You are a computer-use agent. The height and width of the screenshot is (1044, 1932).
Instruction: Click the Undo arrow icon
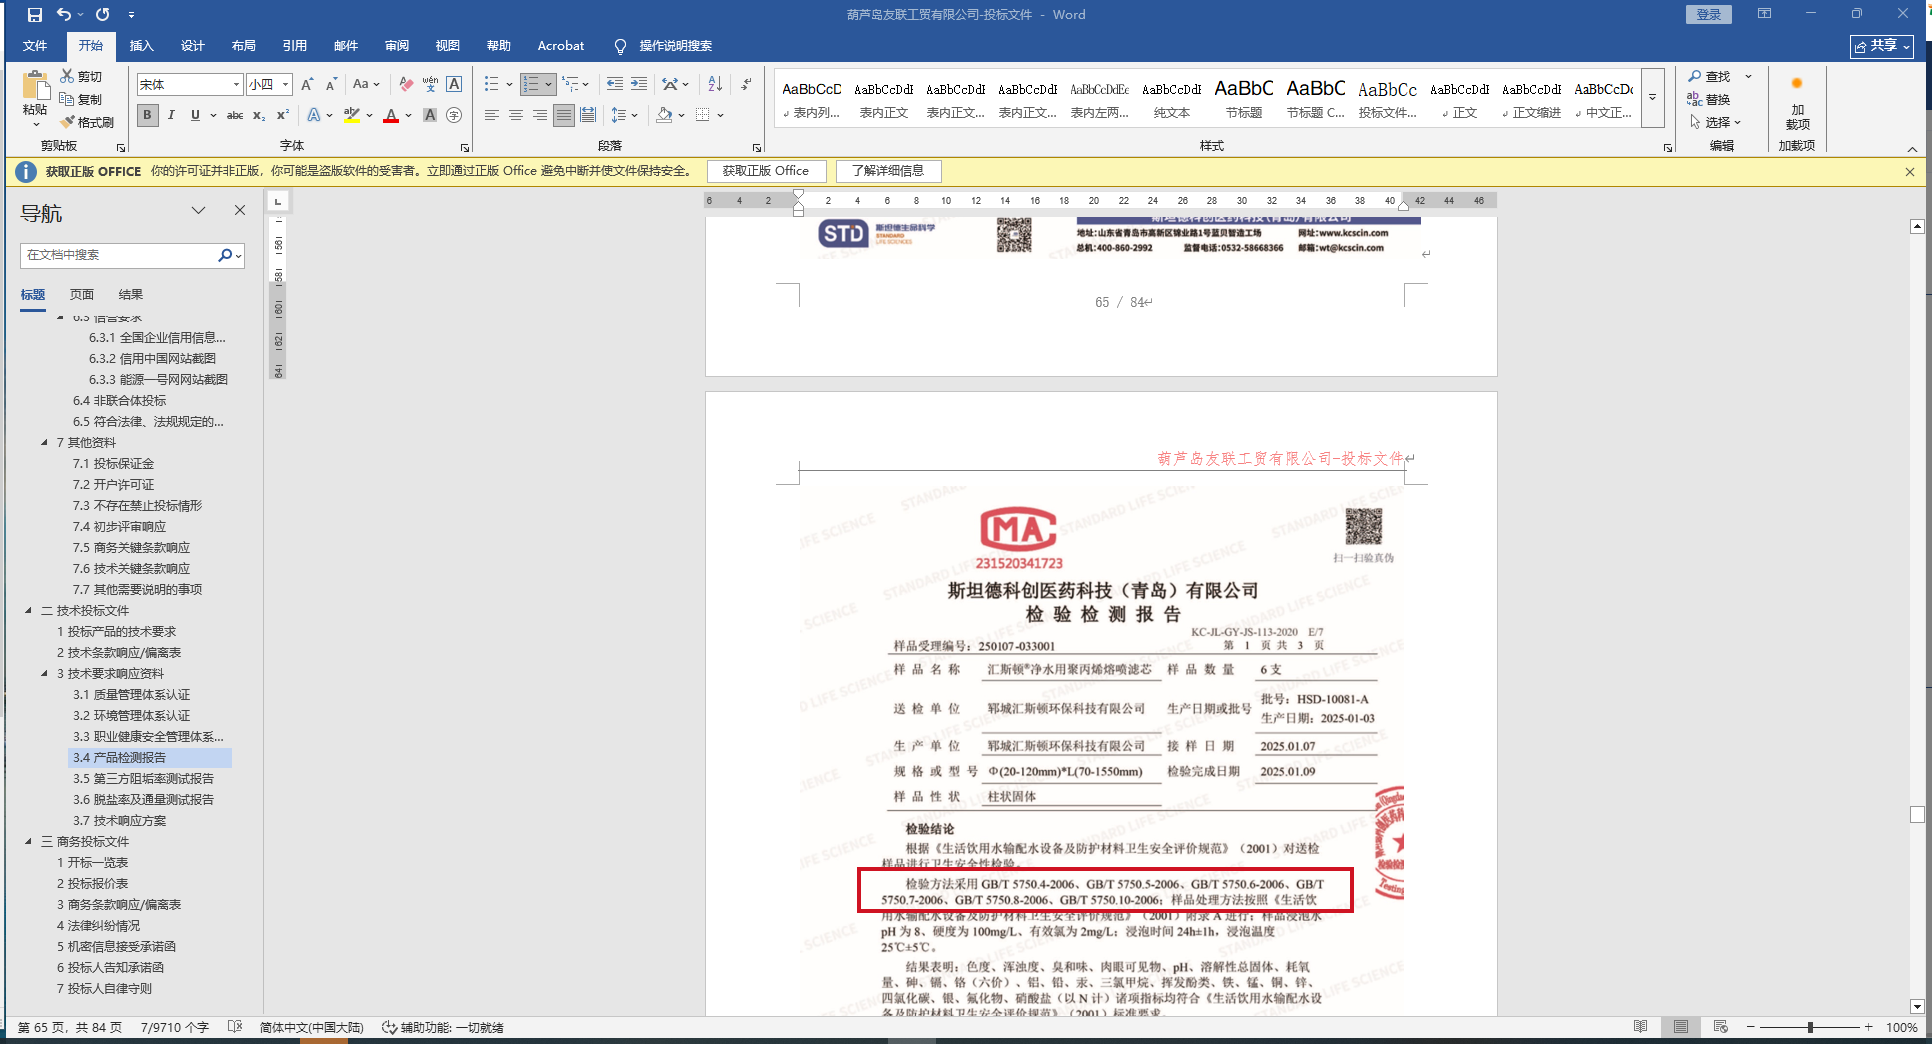pyautogui.click(x=64, y=15)
